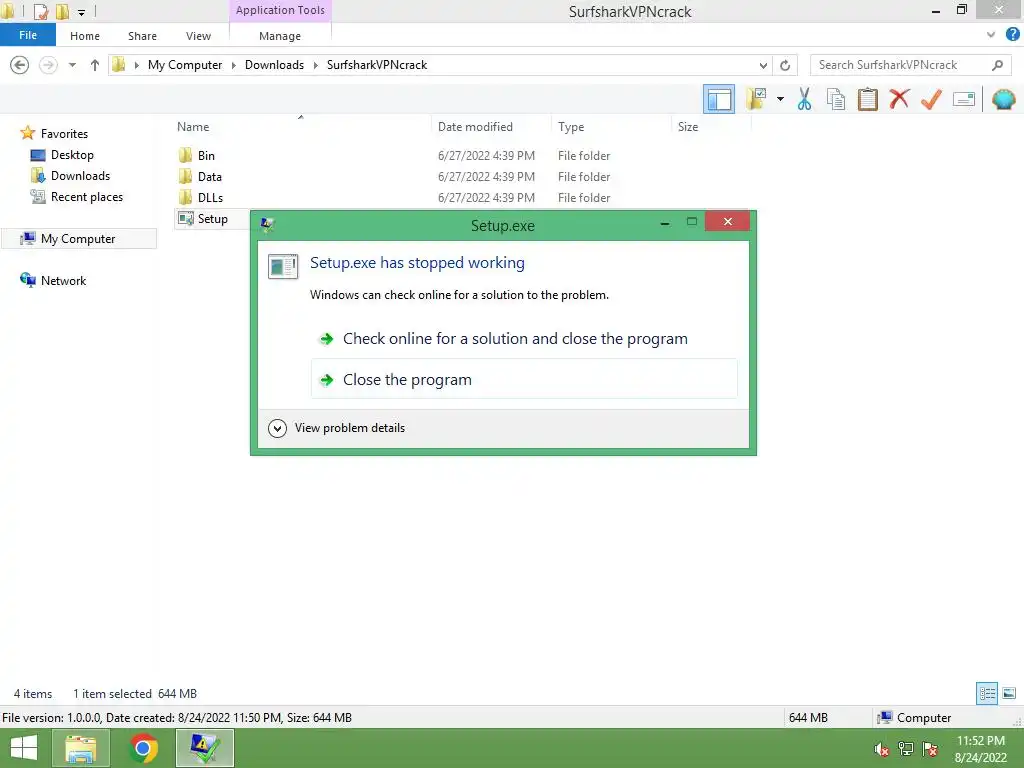Click the globe shell icon in toolbar
The width and height of the screenshot is (1024, 768).
coord(1003,99)
